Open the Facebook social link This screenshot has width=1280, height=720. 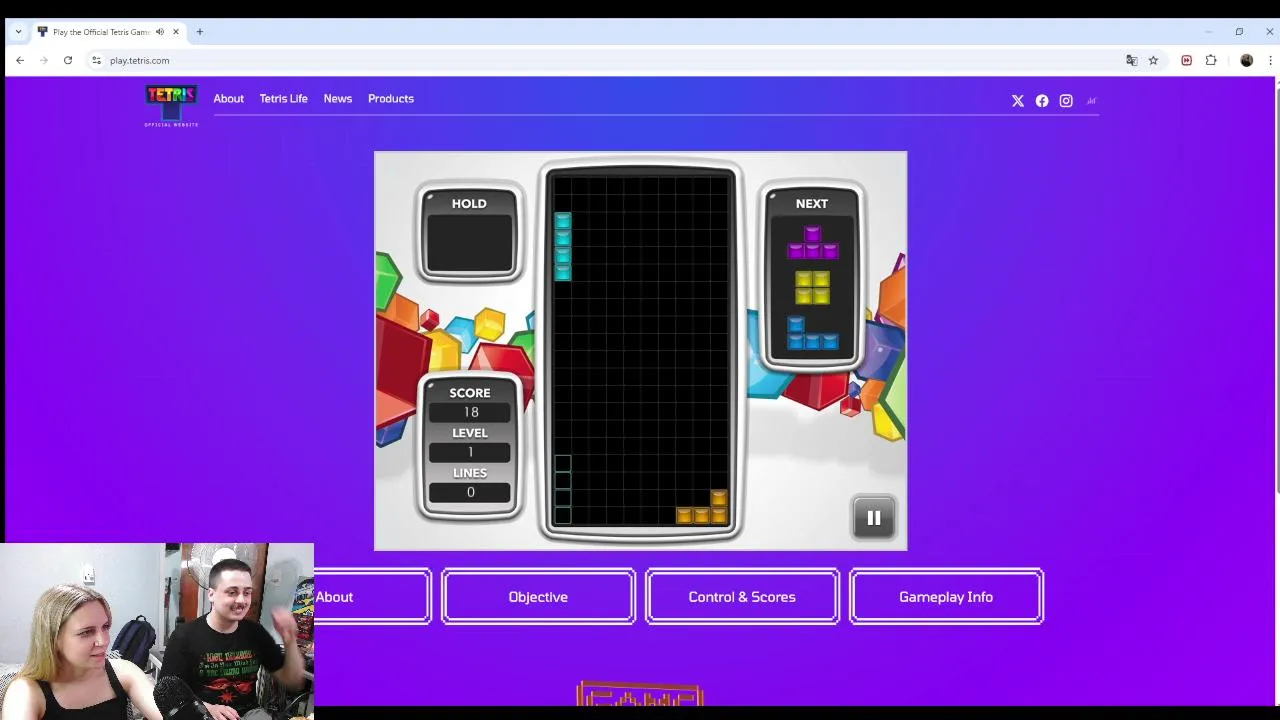tap(1042, 101)
